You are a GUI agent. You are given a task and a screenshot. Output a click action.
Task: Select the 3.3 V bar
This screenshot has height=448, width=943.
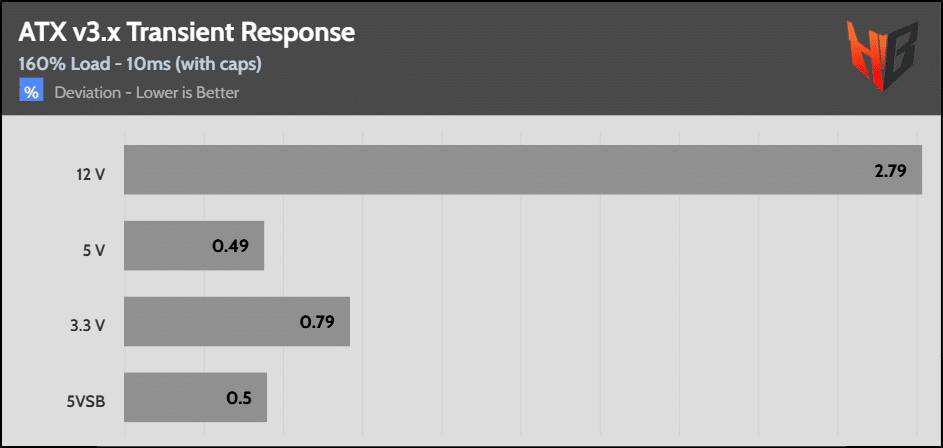click(237, 321)
